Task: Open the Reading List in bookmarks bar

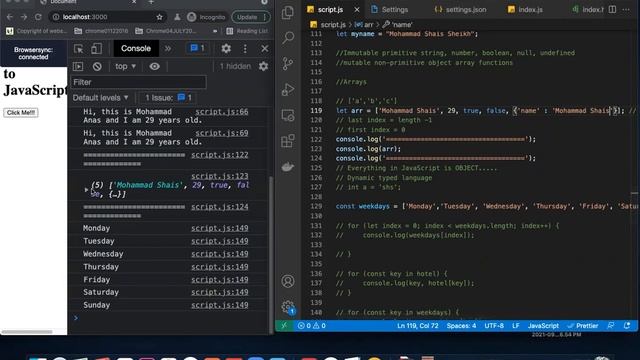Action: [247, 31]
